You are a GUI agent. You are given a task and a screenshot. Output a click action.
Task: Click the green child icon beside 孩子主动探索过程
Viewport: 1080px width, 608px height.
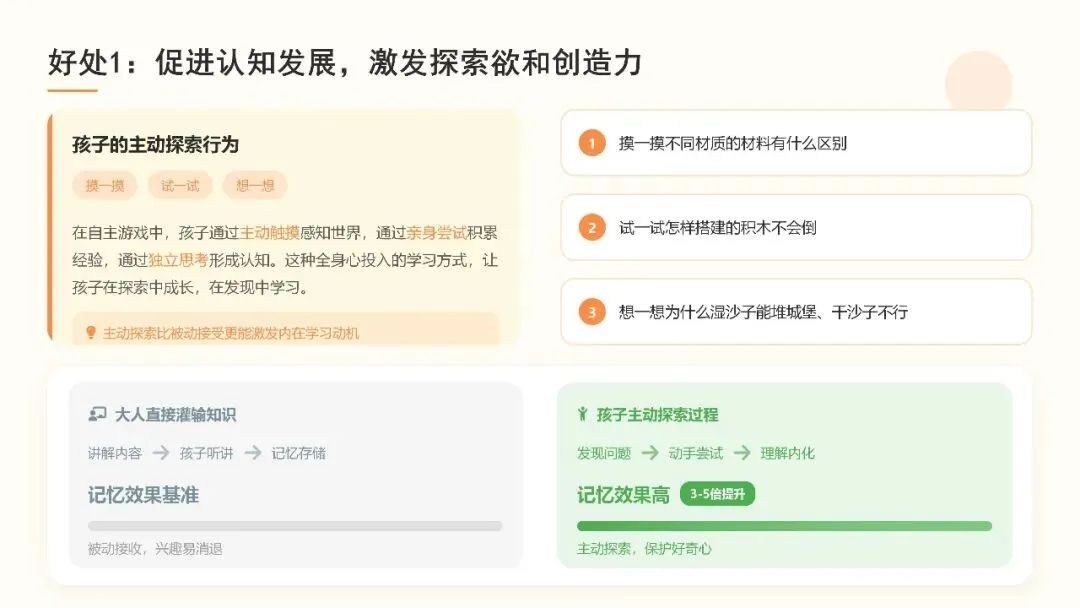click(583, 415)
